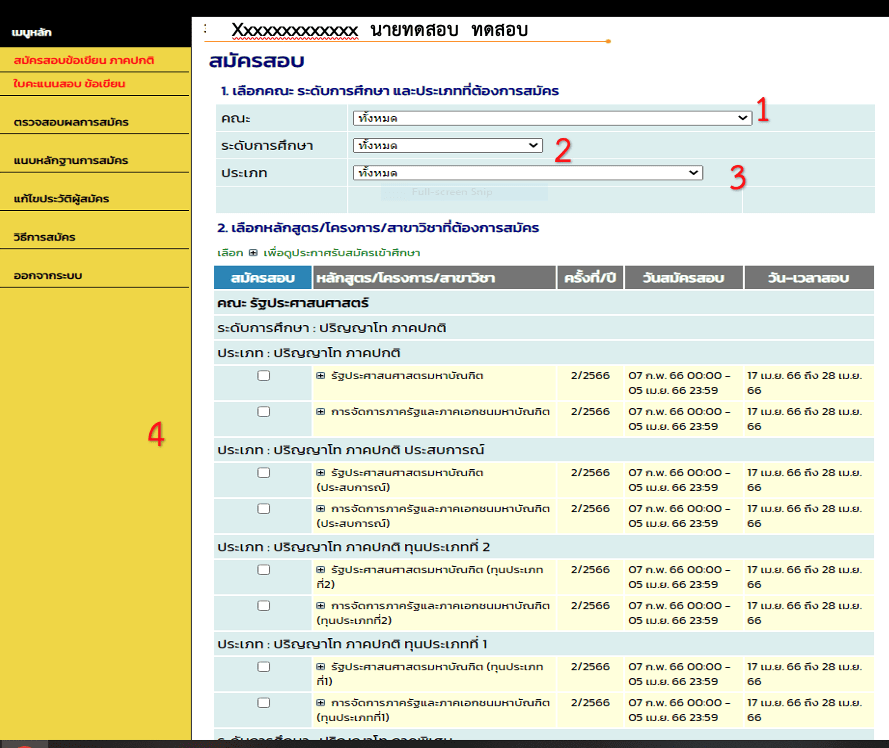Check the รัฐประศาสนศาสตรมหาบัณฑิต program checkbox
The width and height of the screenshot is (889, 748).
pyautogui.click(x=263, y=376)
